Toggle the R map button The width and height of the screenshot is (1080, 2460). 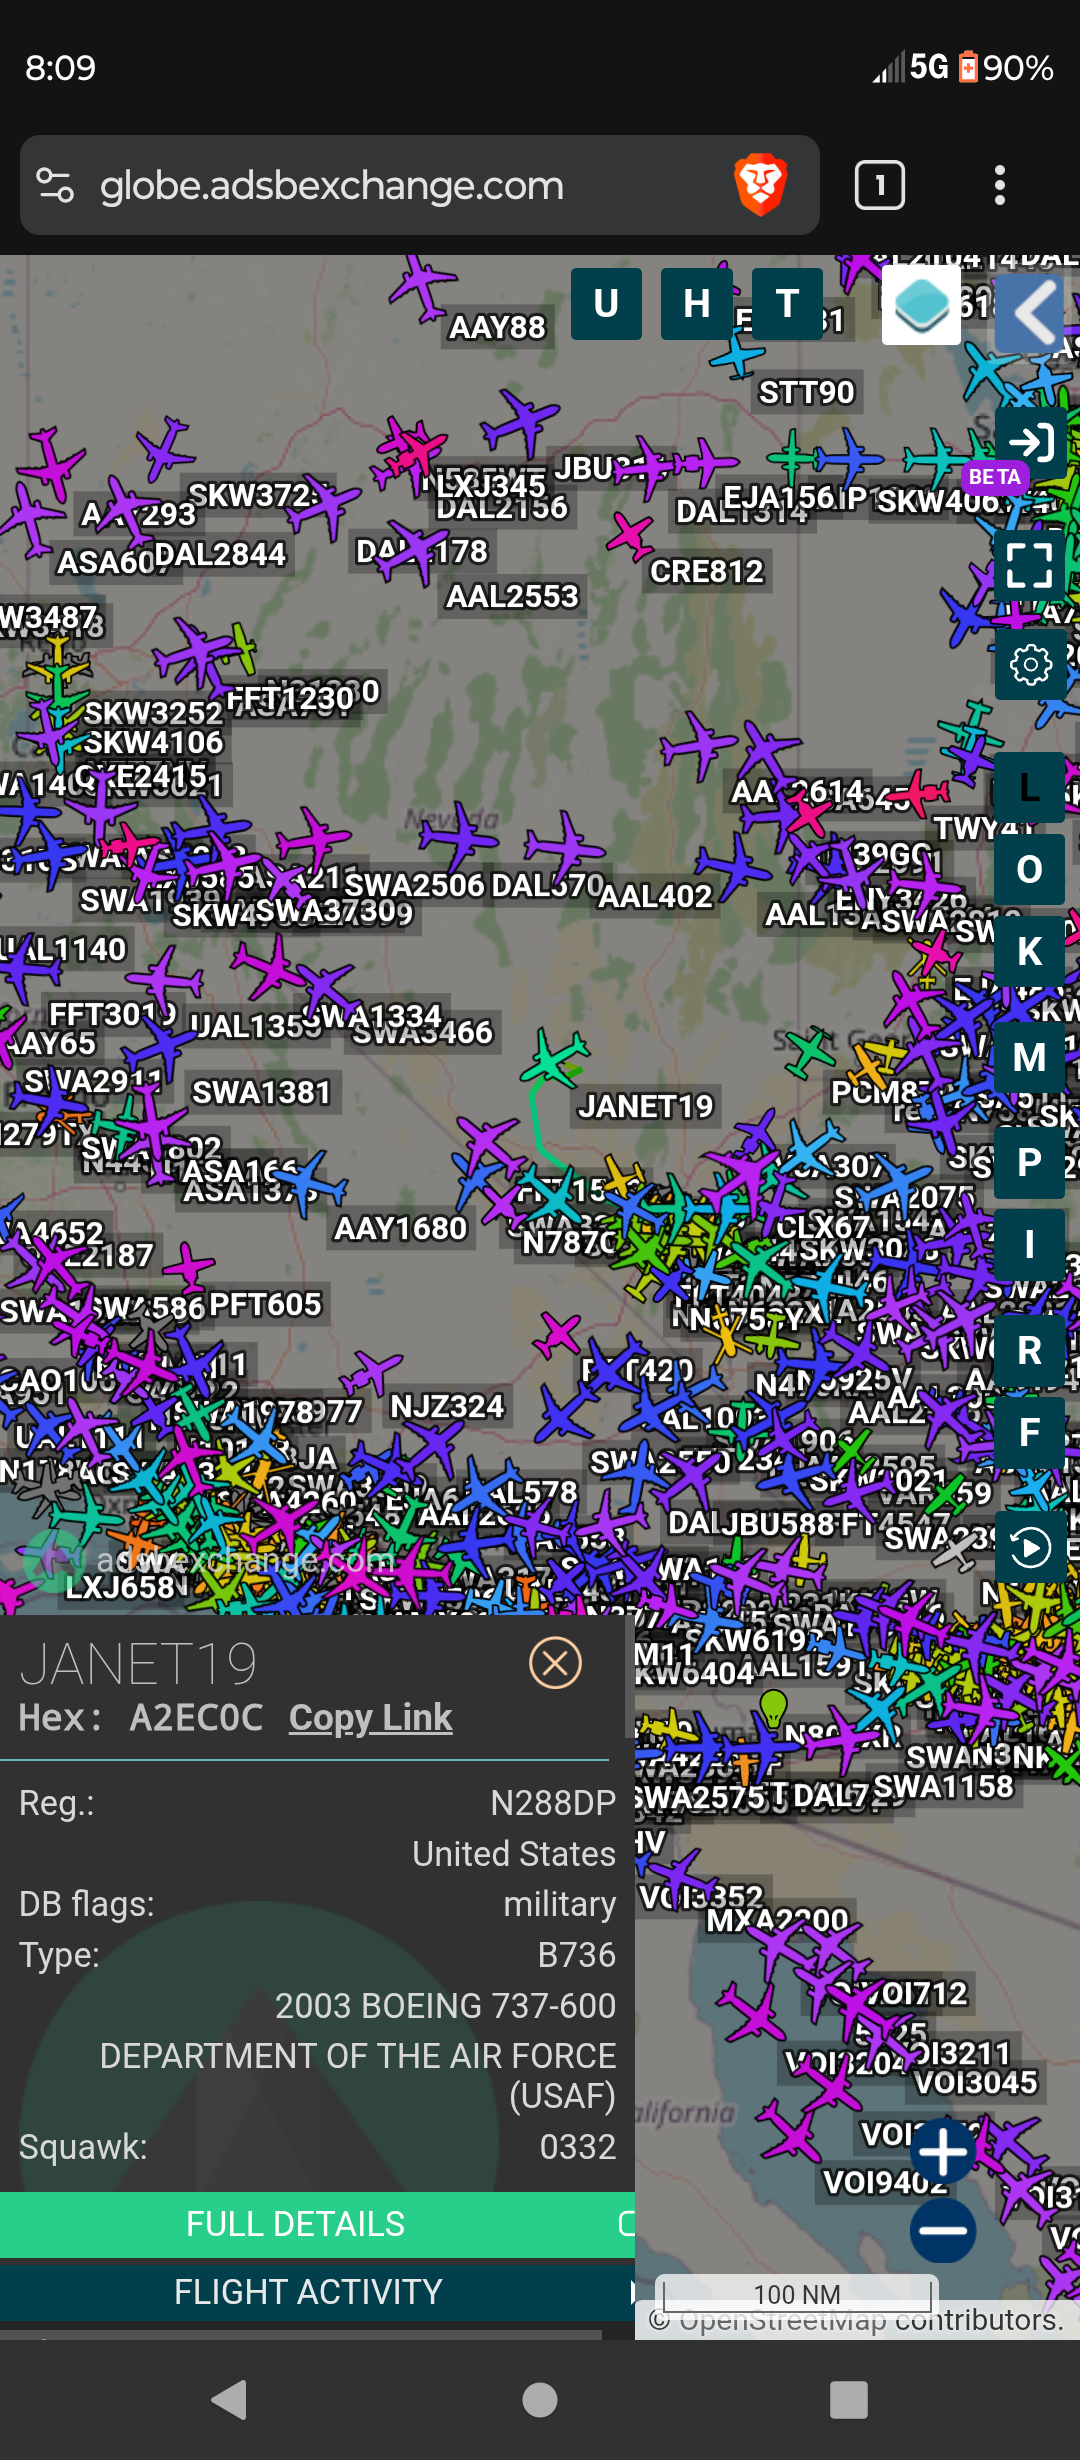pos(1029,1351)
